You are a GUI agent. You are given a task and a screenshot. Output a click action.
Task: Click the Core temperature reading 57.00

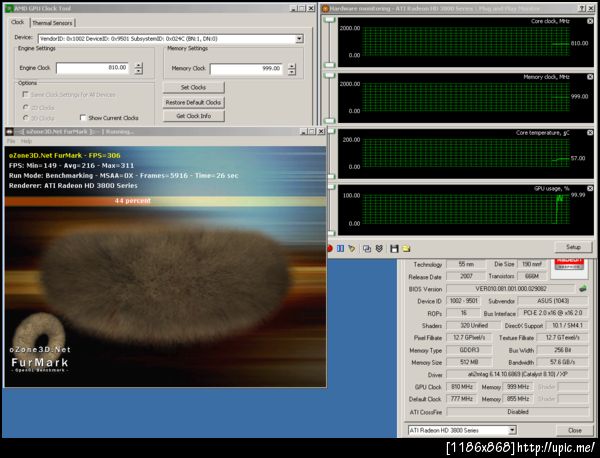578,158
